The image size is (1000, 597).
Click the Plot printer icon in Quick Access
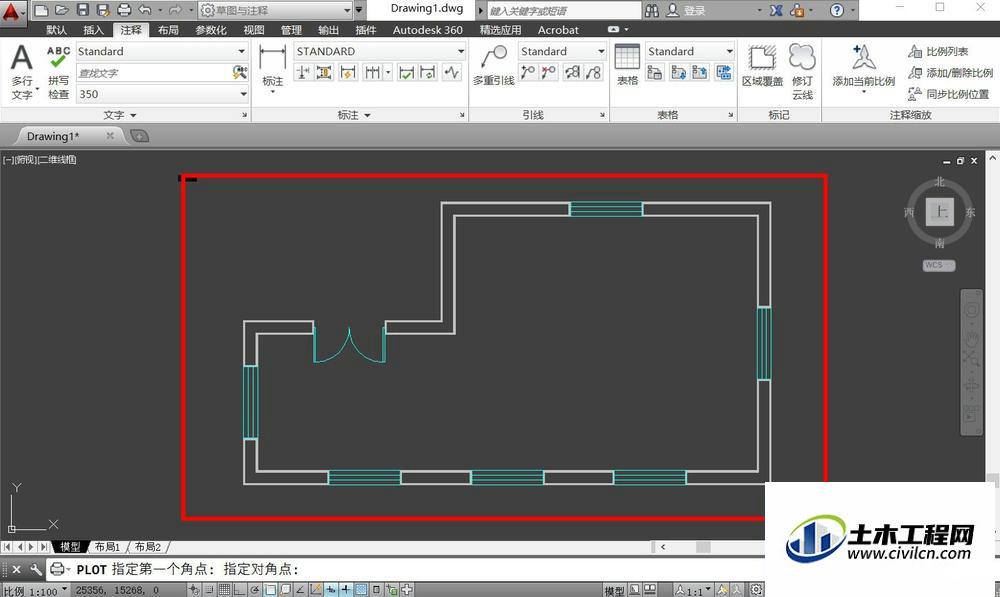[124, 10]
